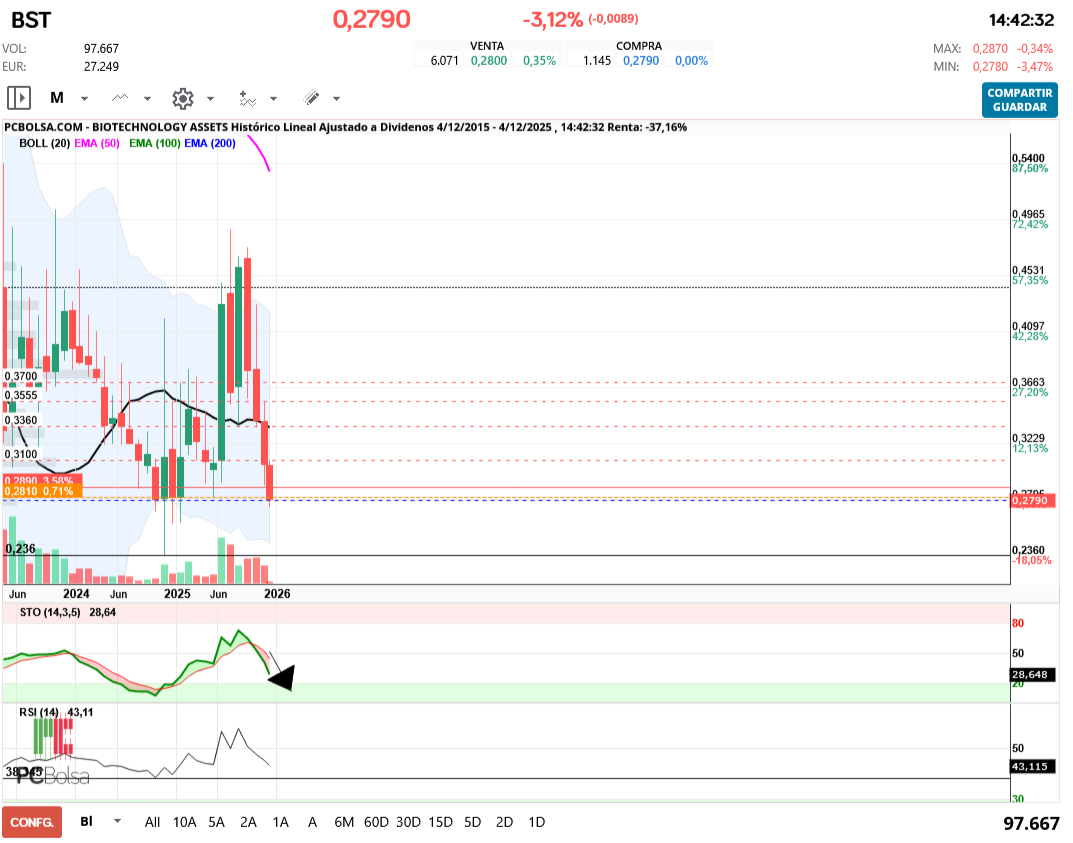Select the 6M time range
Viewport: 1073px width, 843px height.
coord(344,822)
